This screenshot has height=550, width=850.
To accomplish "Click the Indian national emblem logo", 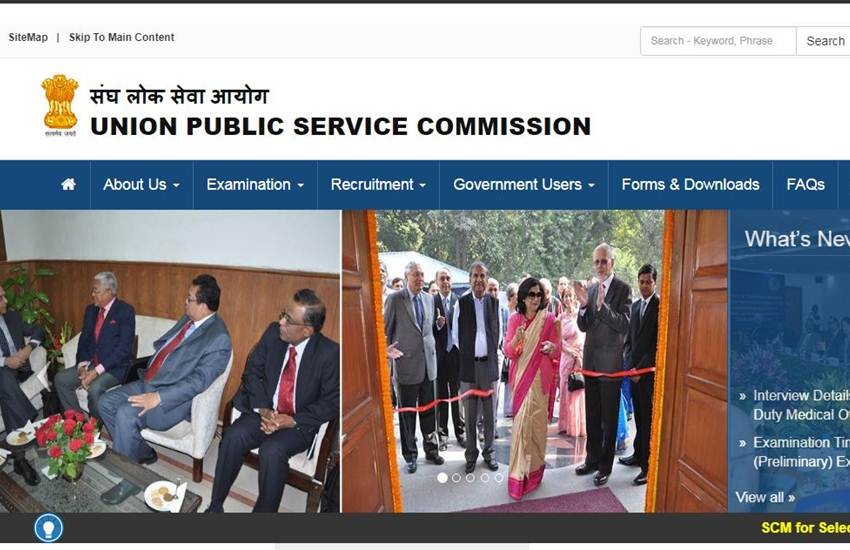I will tap(60, 105).
